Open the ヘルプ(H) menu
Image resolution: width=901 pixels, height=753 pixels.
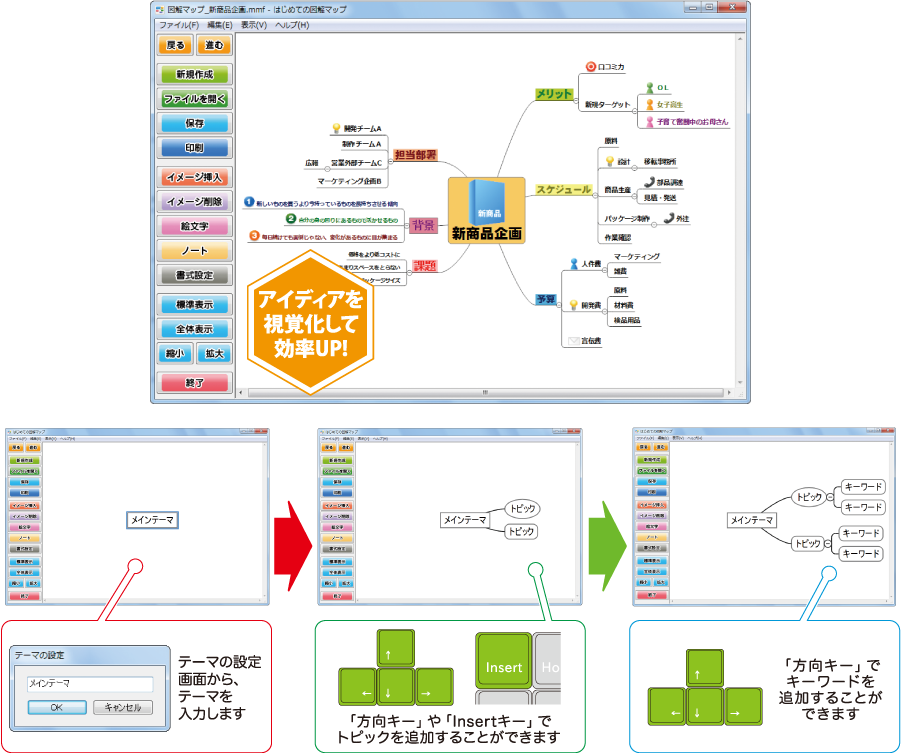[292, 23]
